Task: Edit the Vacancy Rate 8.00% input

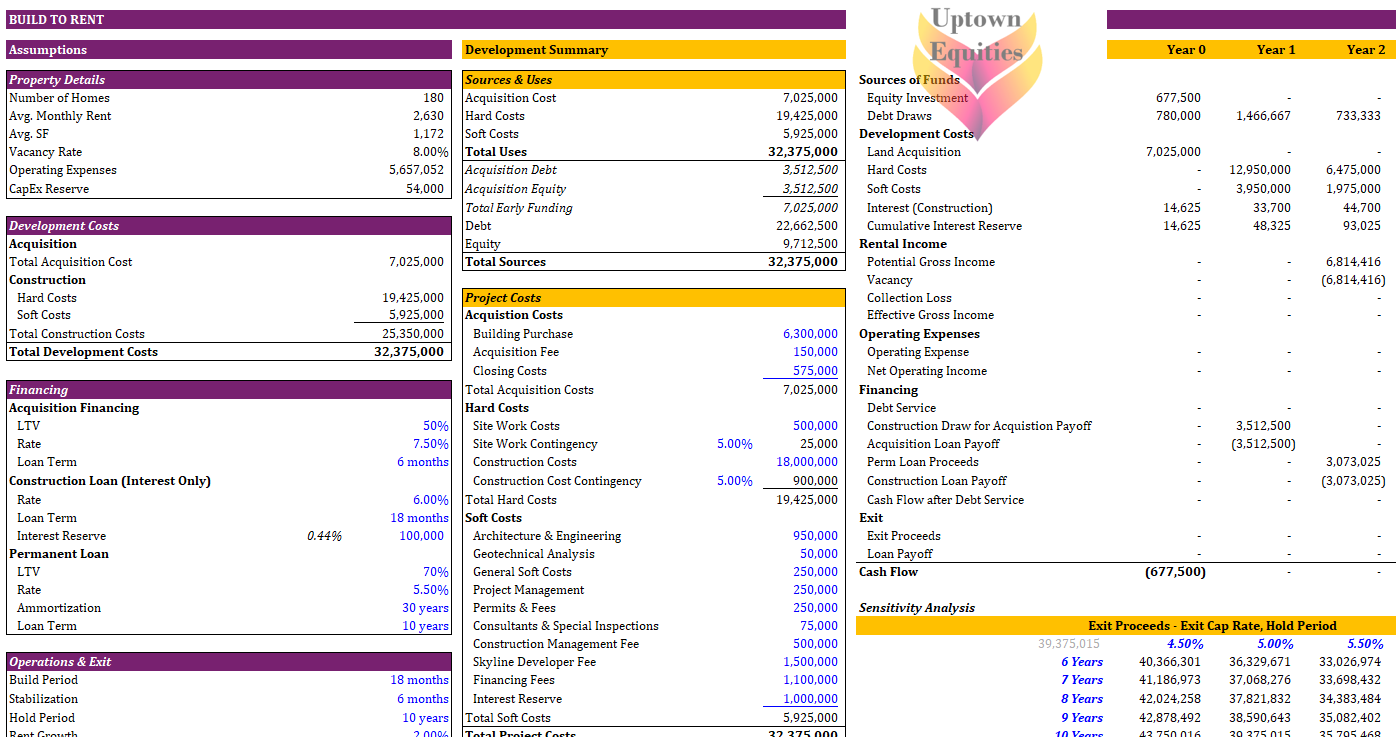Action: (430, 151)
